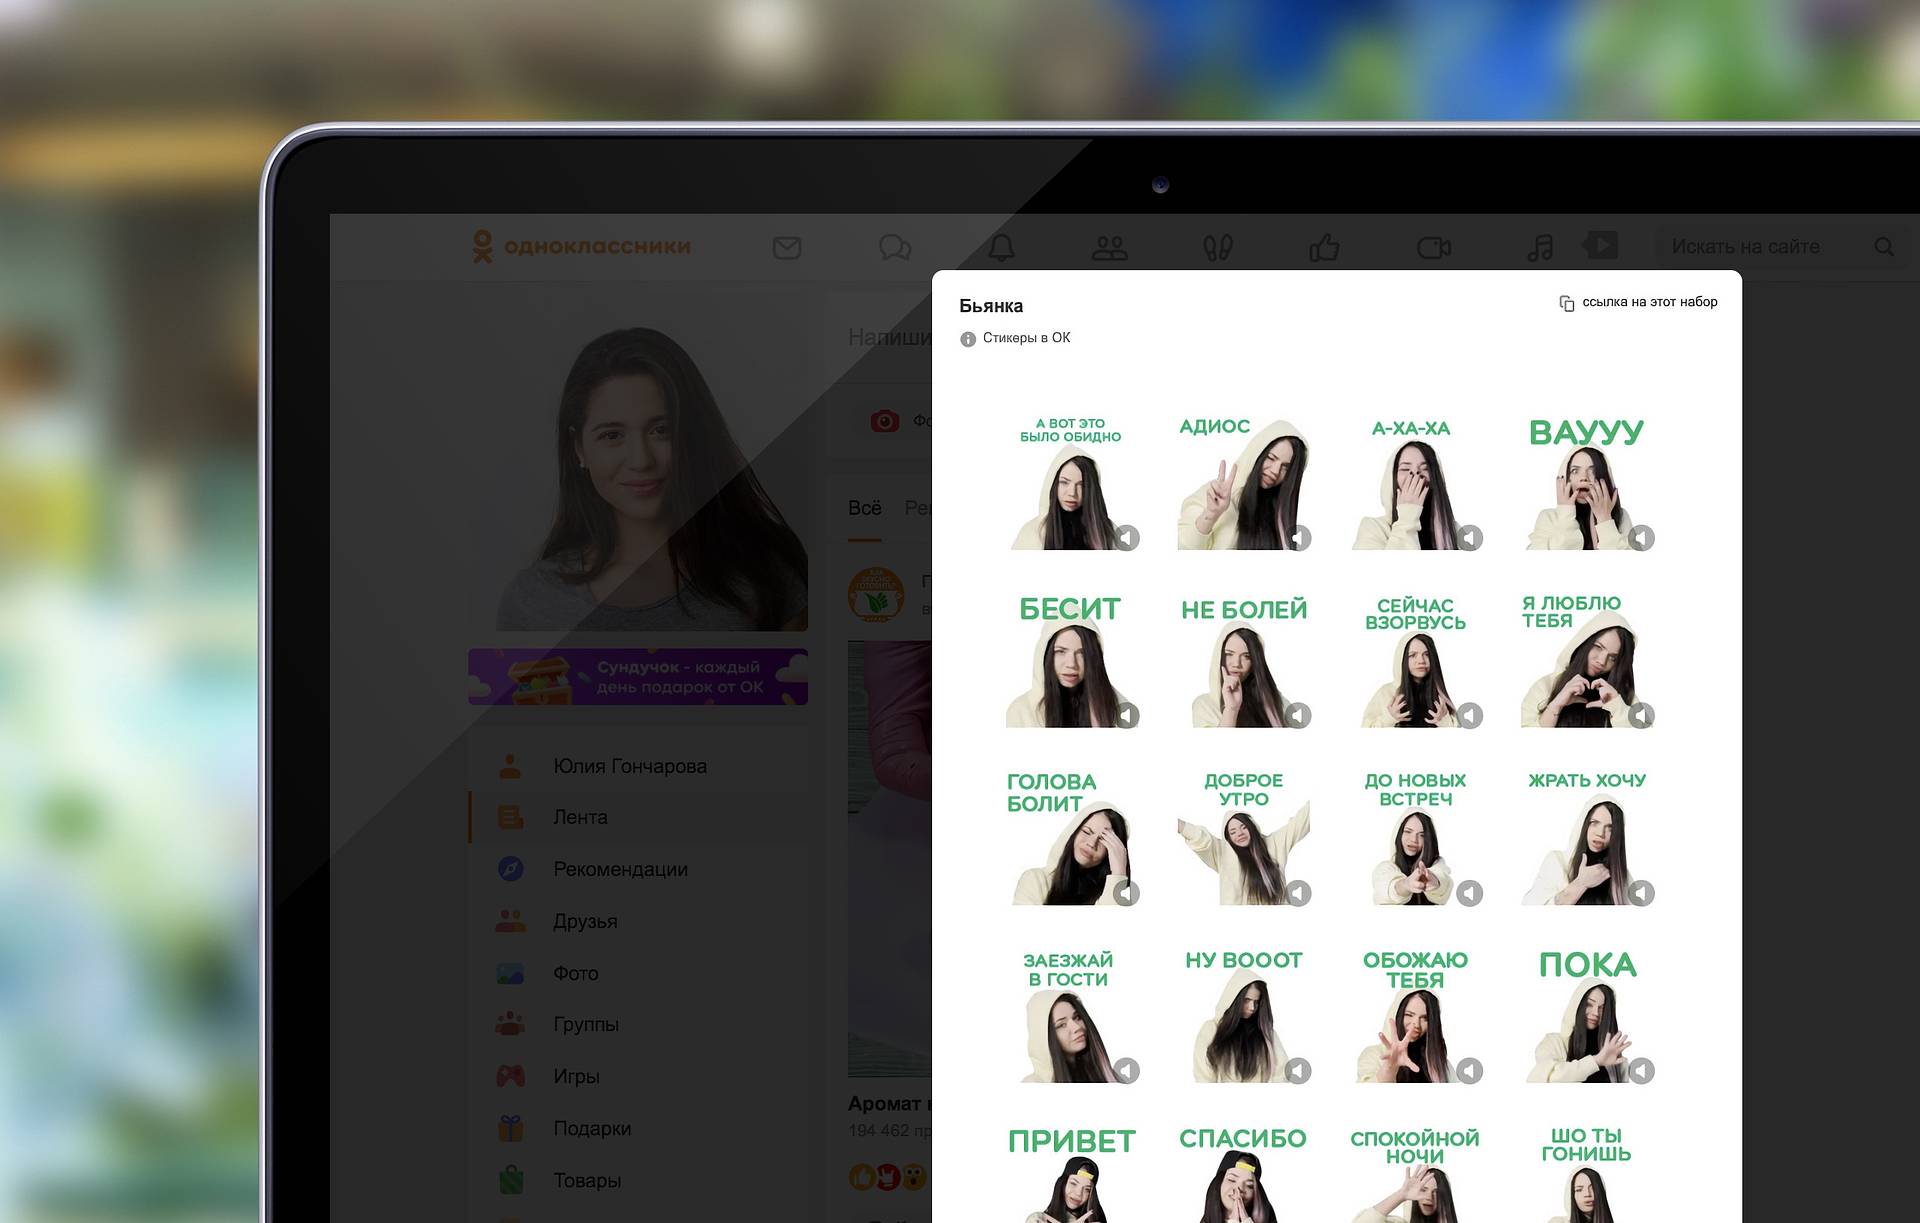Open the notifications bell icon
This screenshot has width=1920, height=1223.
pos(1002,247)
